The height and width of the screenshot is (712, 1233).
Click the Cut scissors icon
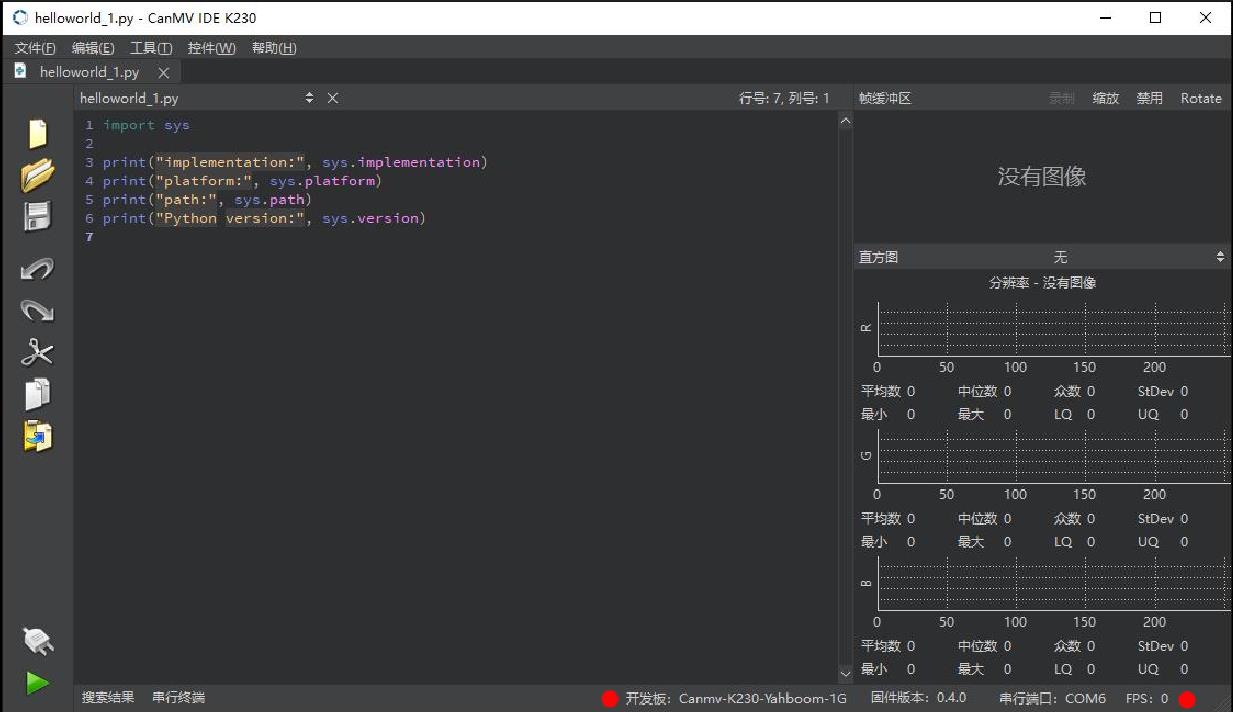37,352
